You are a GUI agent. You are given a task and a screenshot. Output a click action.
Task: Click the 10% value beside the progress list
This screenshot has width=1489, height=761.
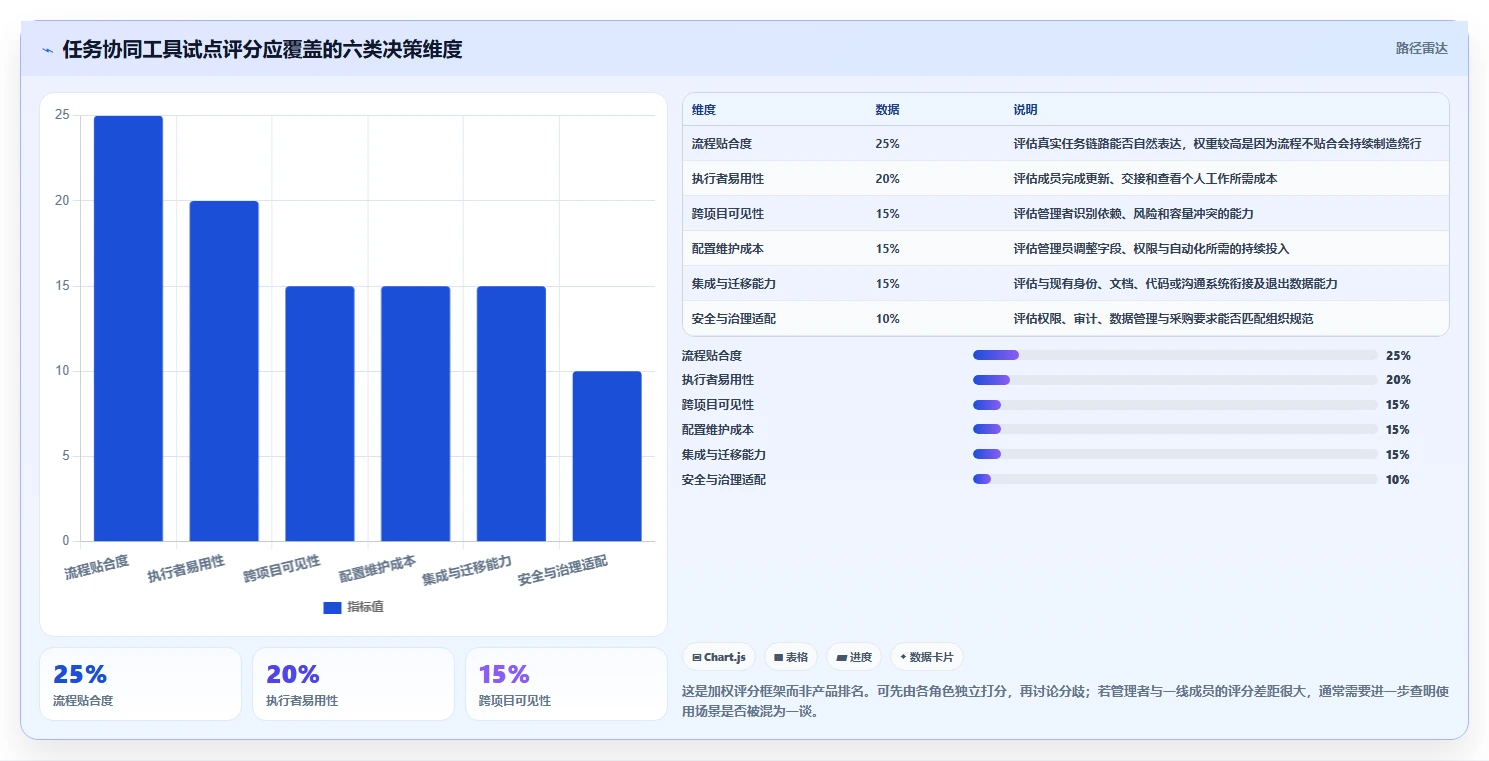(x=1398, y=480)
